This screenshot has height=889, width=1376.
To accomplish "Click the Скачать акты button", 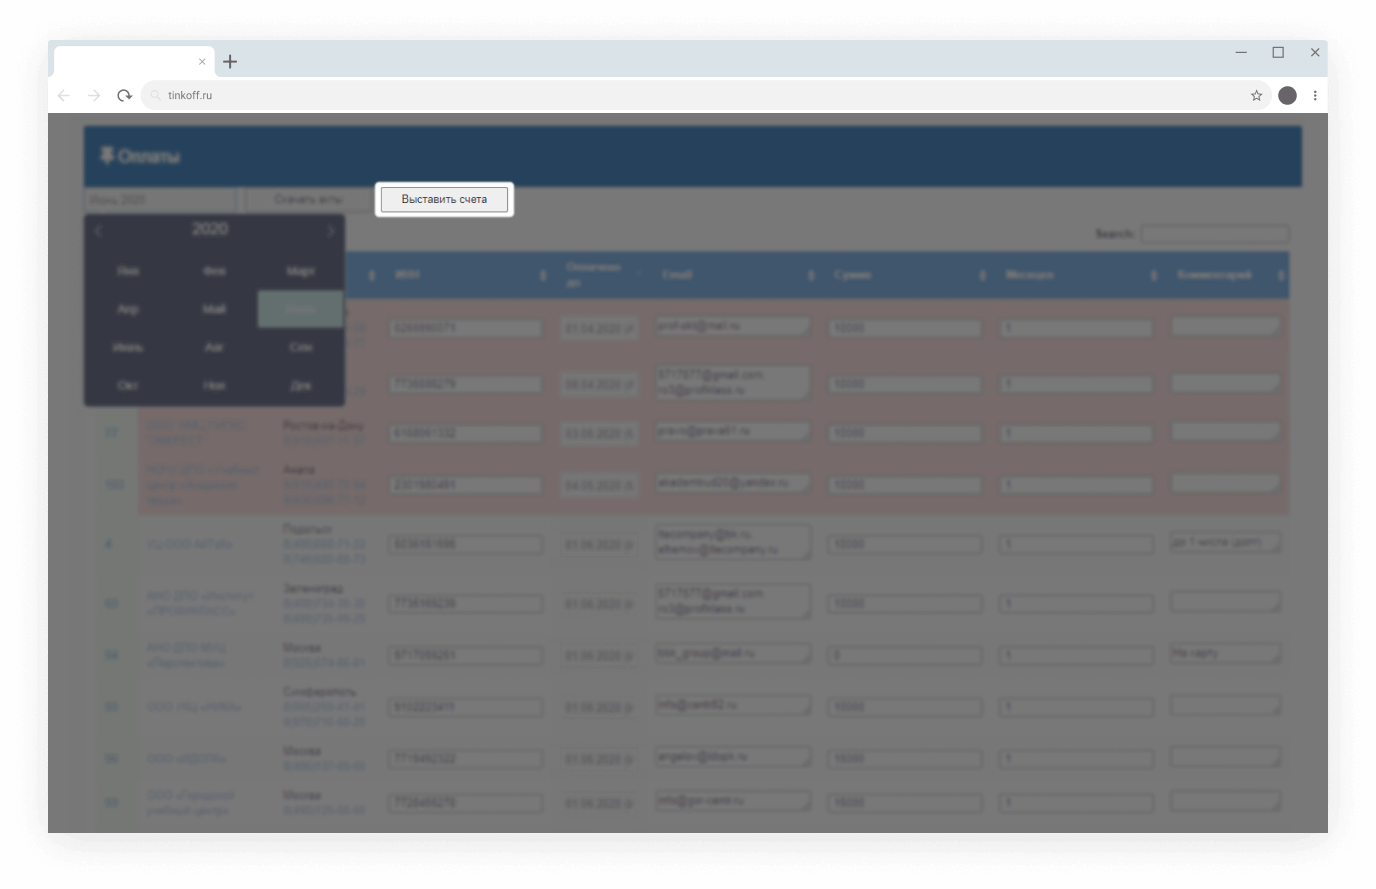I will [308, 199].
